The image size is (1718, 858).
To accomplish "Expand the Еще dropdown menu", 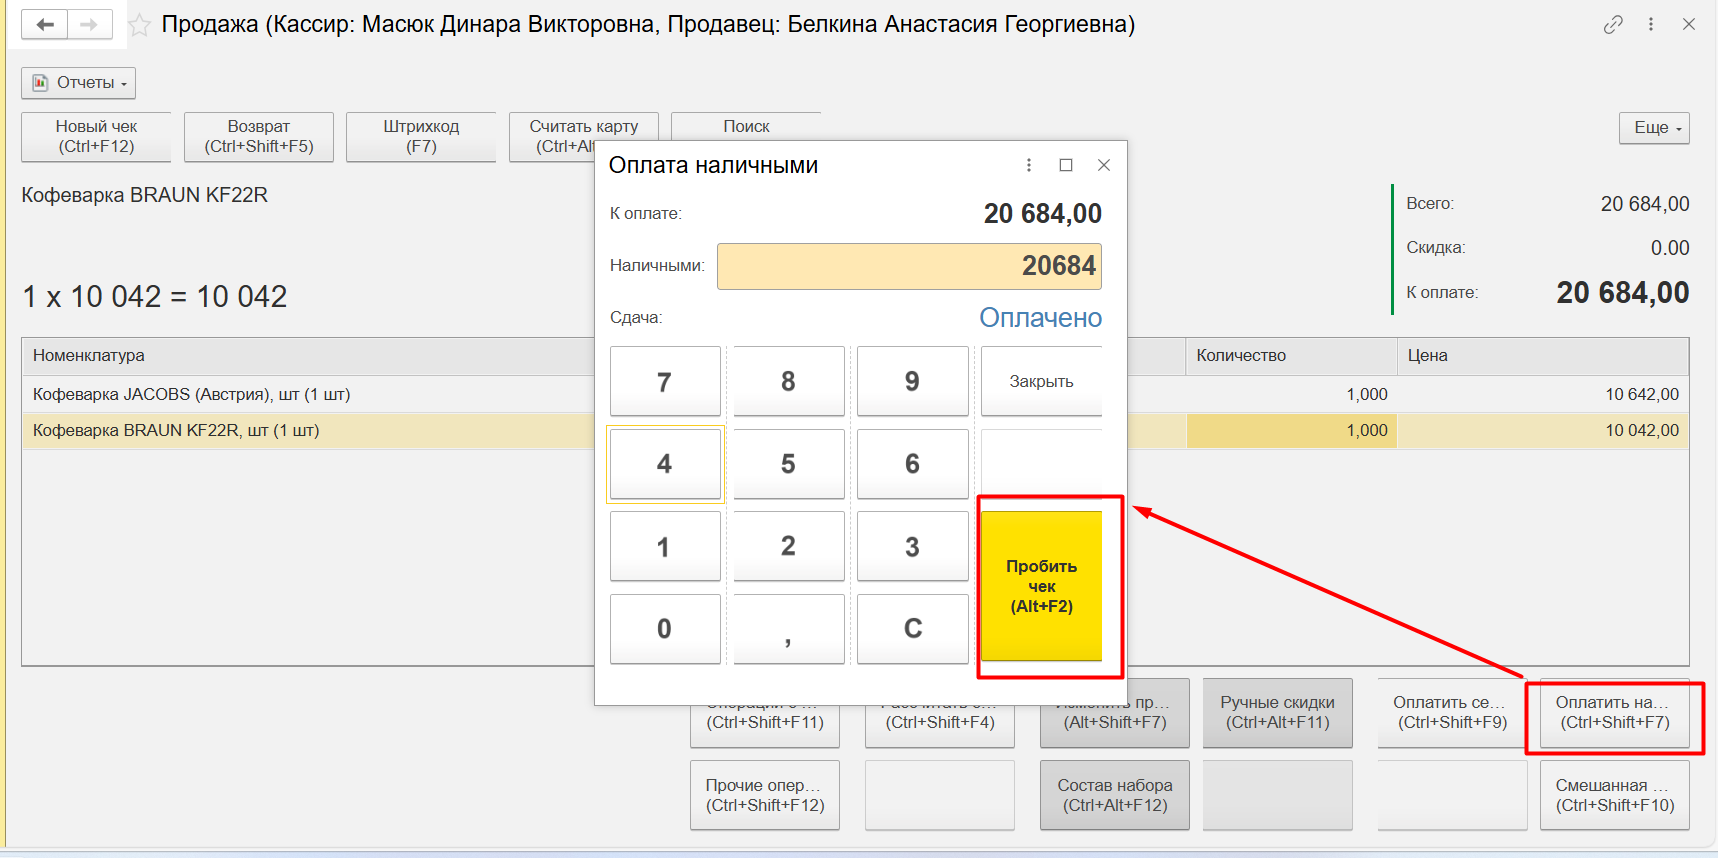I will 1654,128.
